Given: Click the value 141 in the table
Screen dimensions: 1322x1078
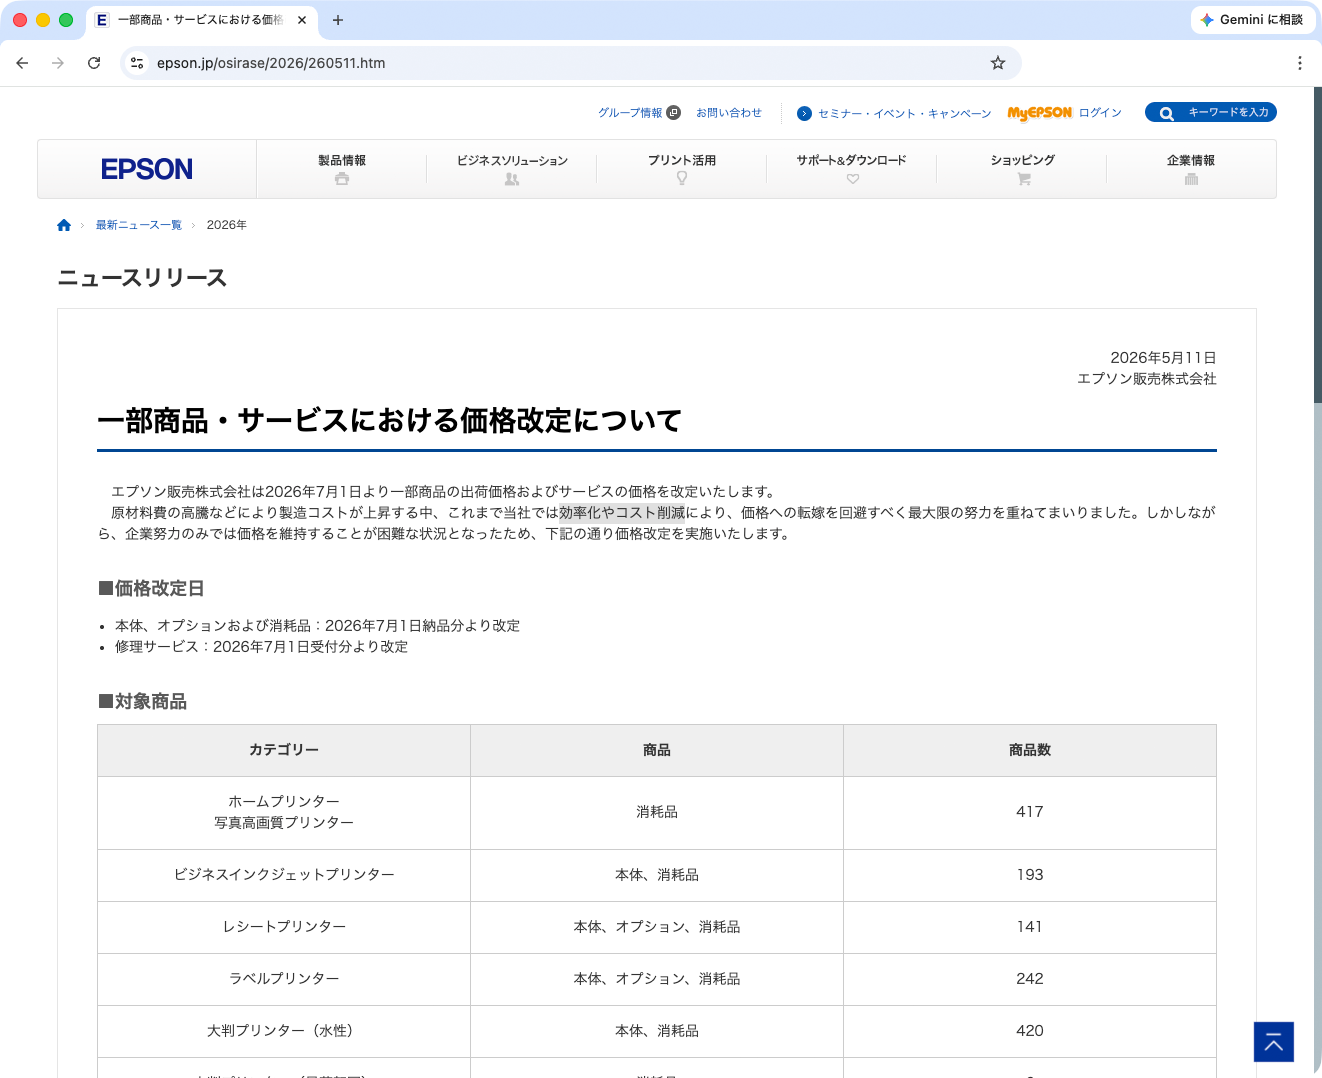Looking at the screenshot, I should point(1030,927).
